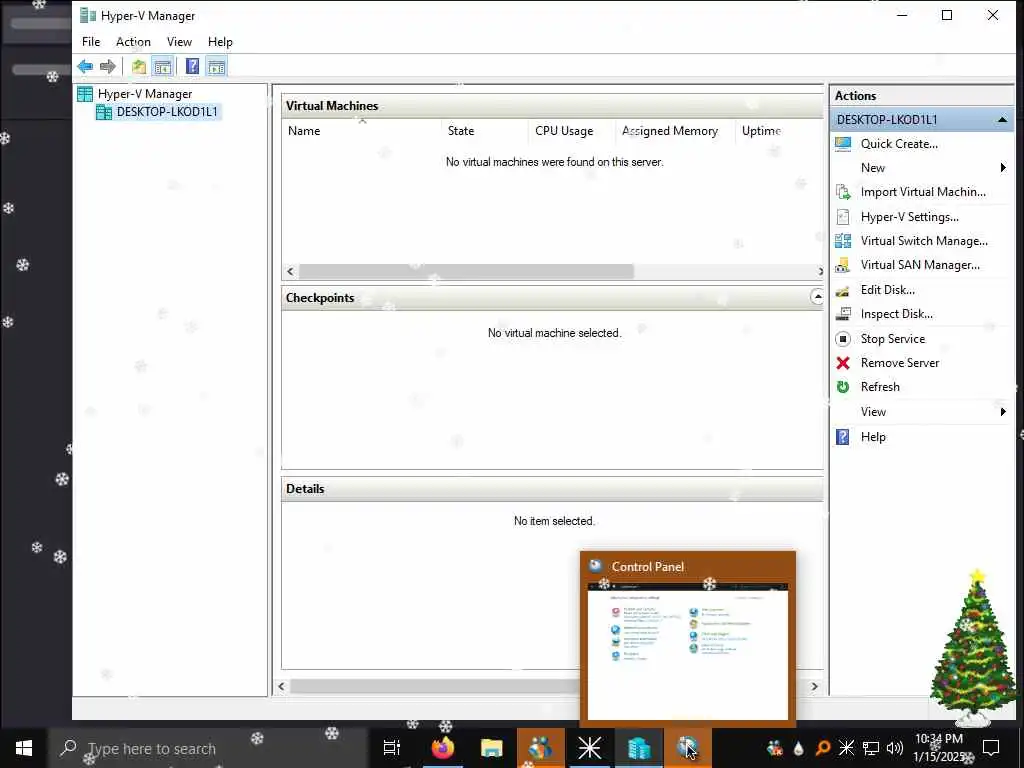Open the volume speaker tray icon

[x=895, y=748]
